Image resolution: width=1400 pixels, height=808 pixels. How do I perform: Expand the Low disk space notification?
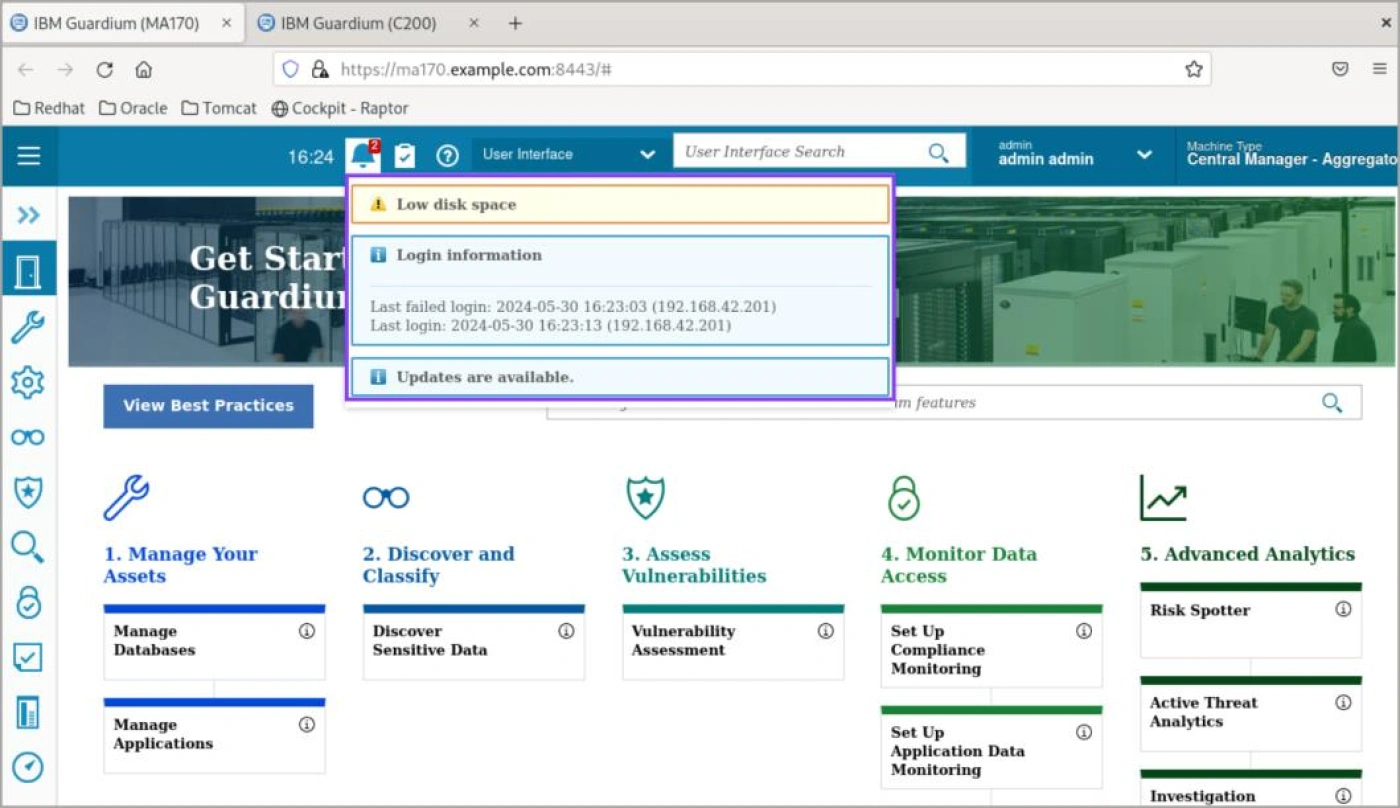[620, 204]
